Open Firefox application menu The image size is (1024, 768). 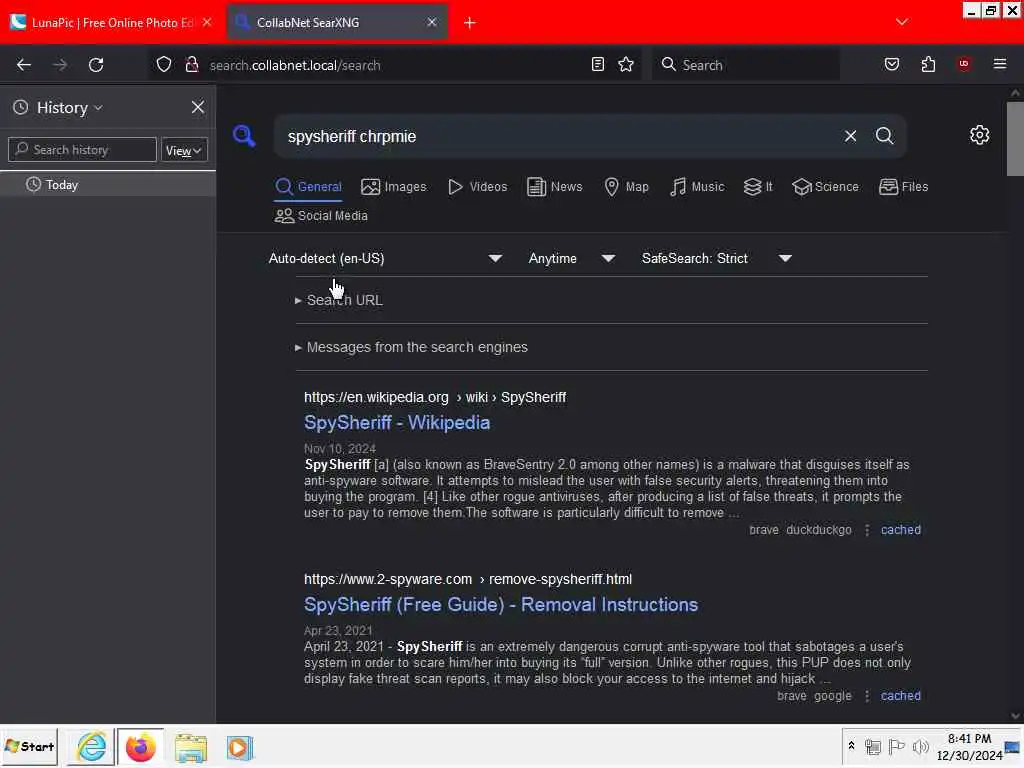point(1000,64)
